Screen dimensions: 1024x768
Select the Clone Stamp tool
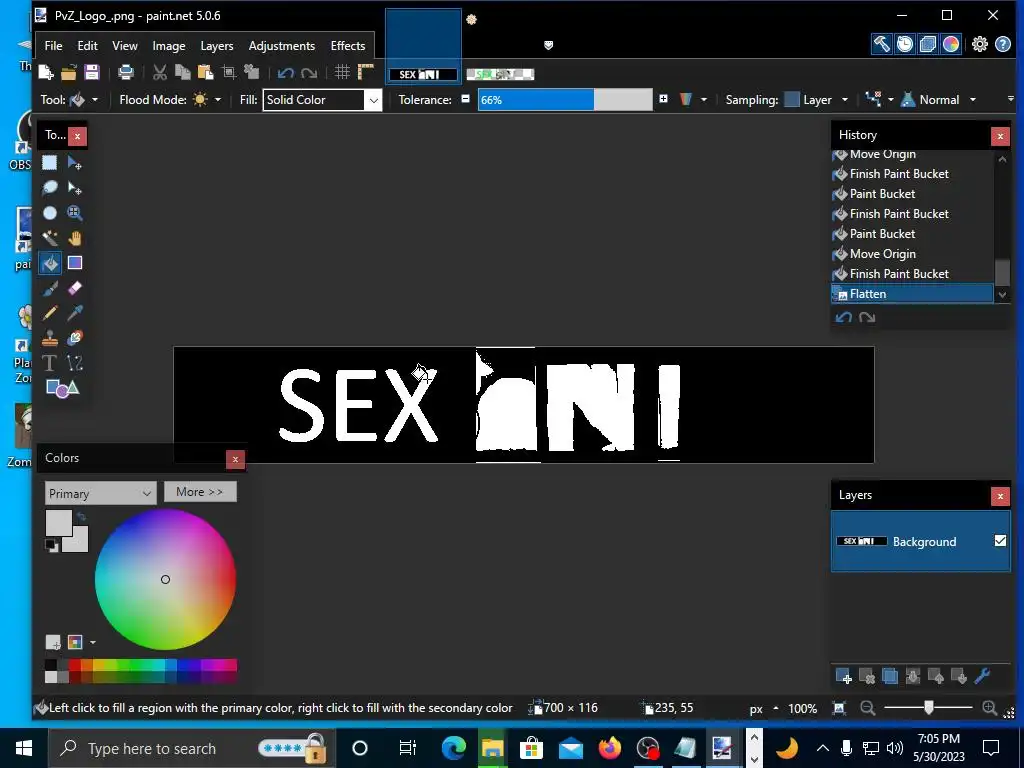50,338
